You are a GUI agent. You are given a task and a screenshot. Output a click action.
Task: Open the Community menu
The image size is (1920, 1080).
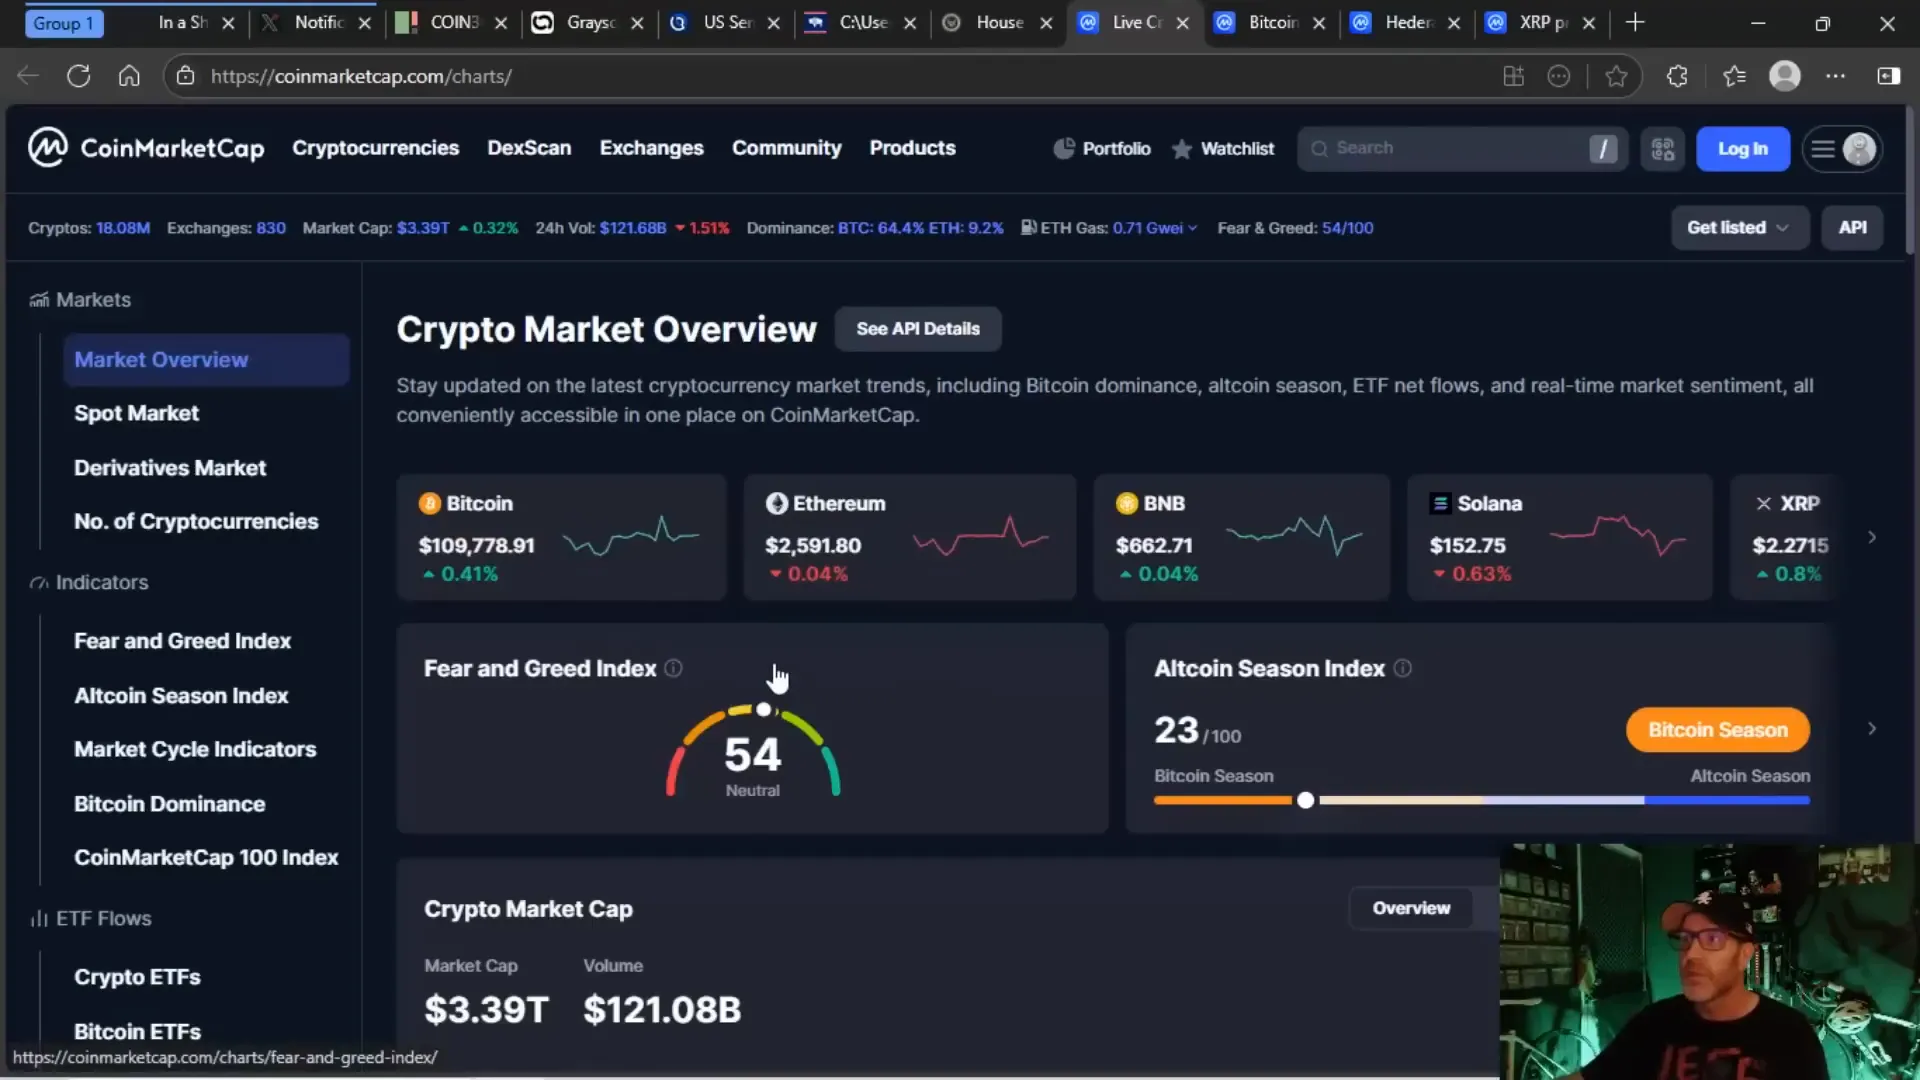[x=786, y=148]
